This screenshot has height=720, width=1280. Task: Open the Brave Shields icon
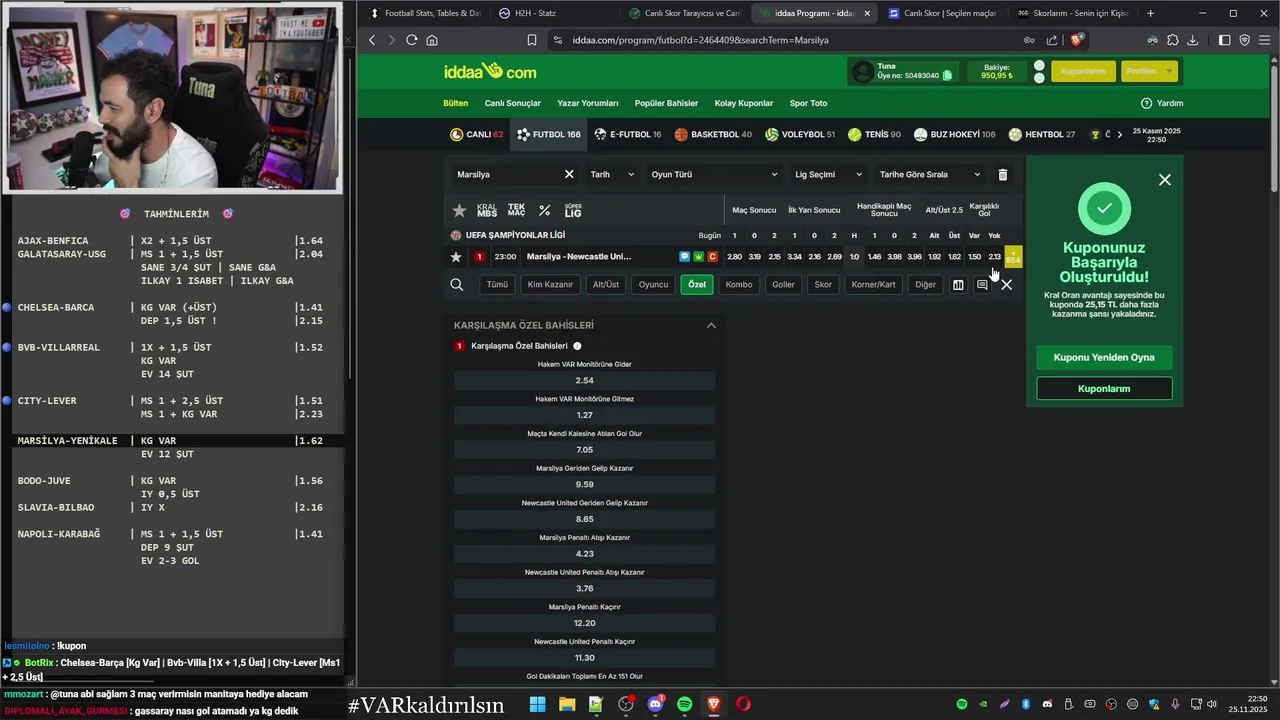point(1077,40)
